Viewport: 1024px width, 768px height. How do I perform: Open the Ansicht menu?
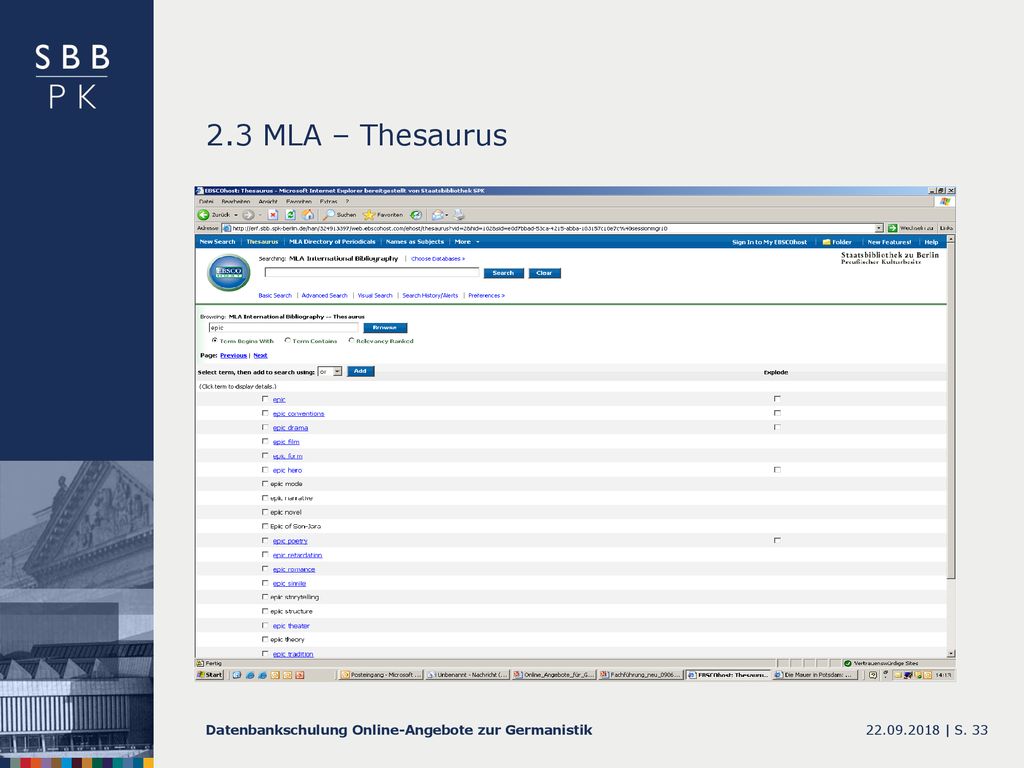268,202
